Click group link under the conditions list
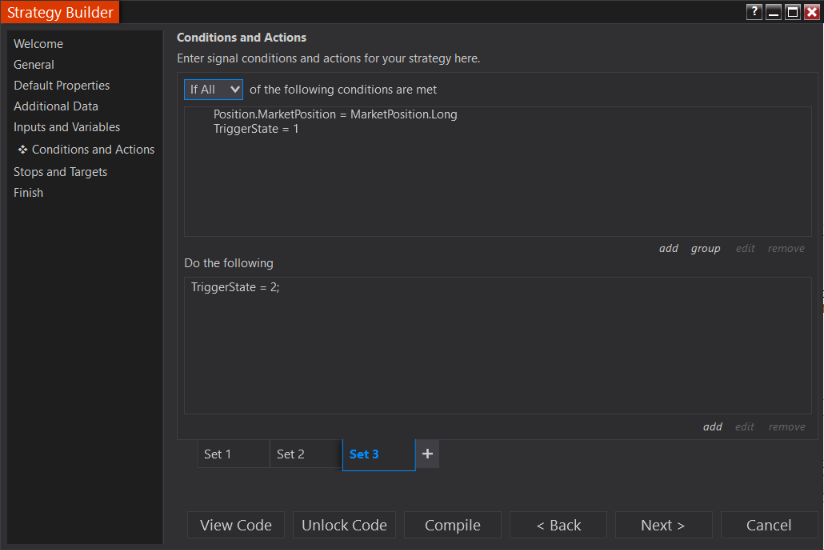Screen dimensions: 824x550 point(705,248)
